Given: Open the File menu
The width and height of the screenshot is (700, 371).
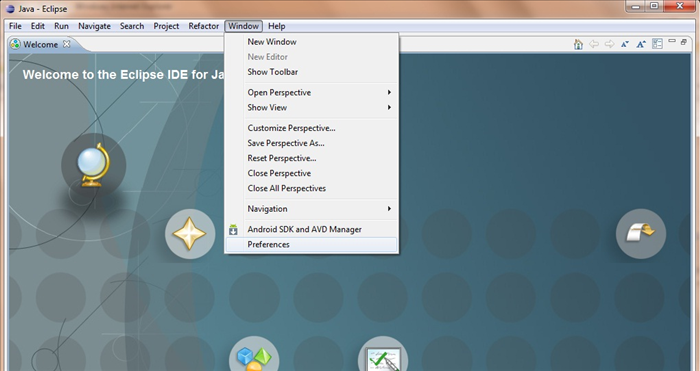Looking at the screenshot, I should coord(15,26).
